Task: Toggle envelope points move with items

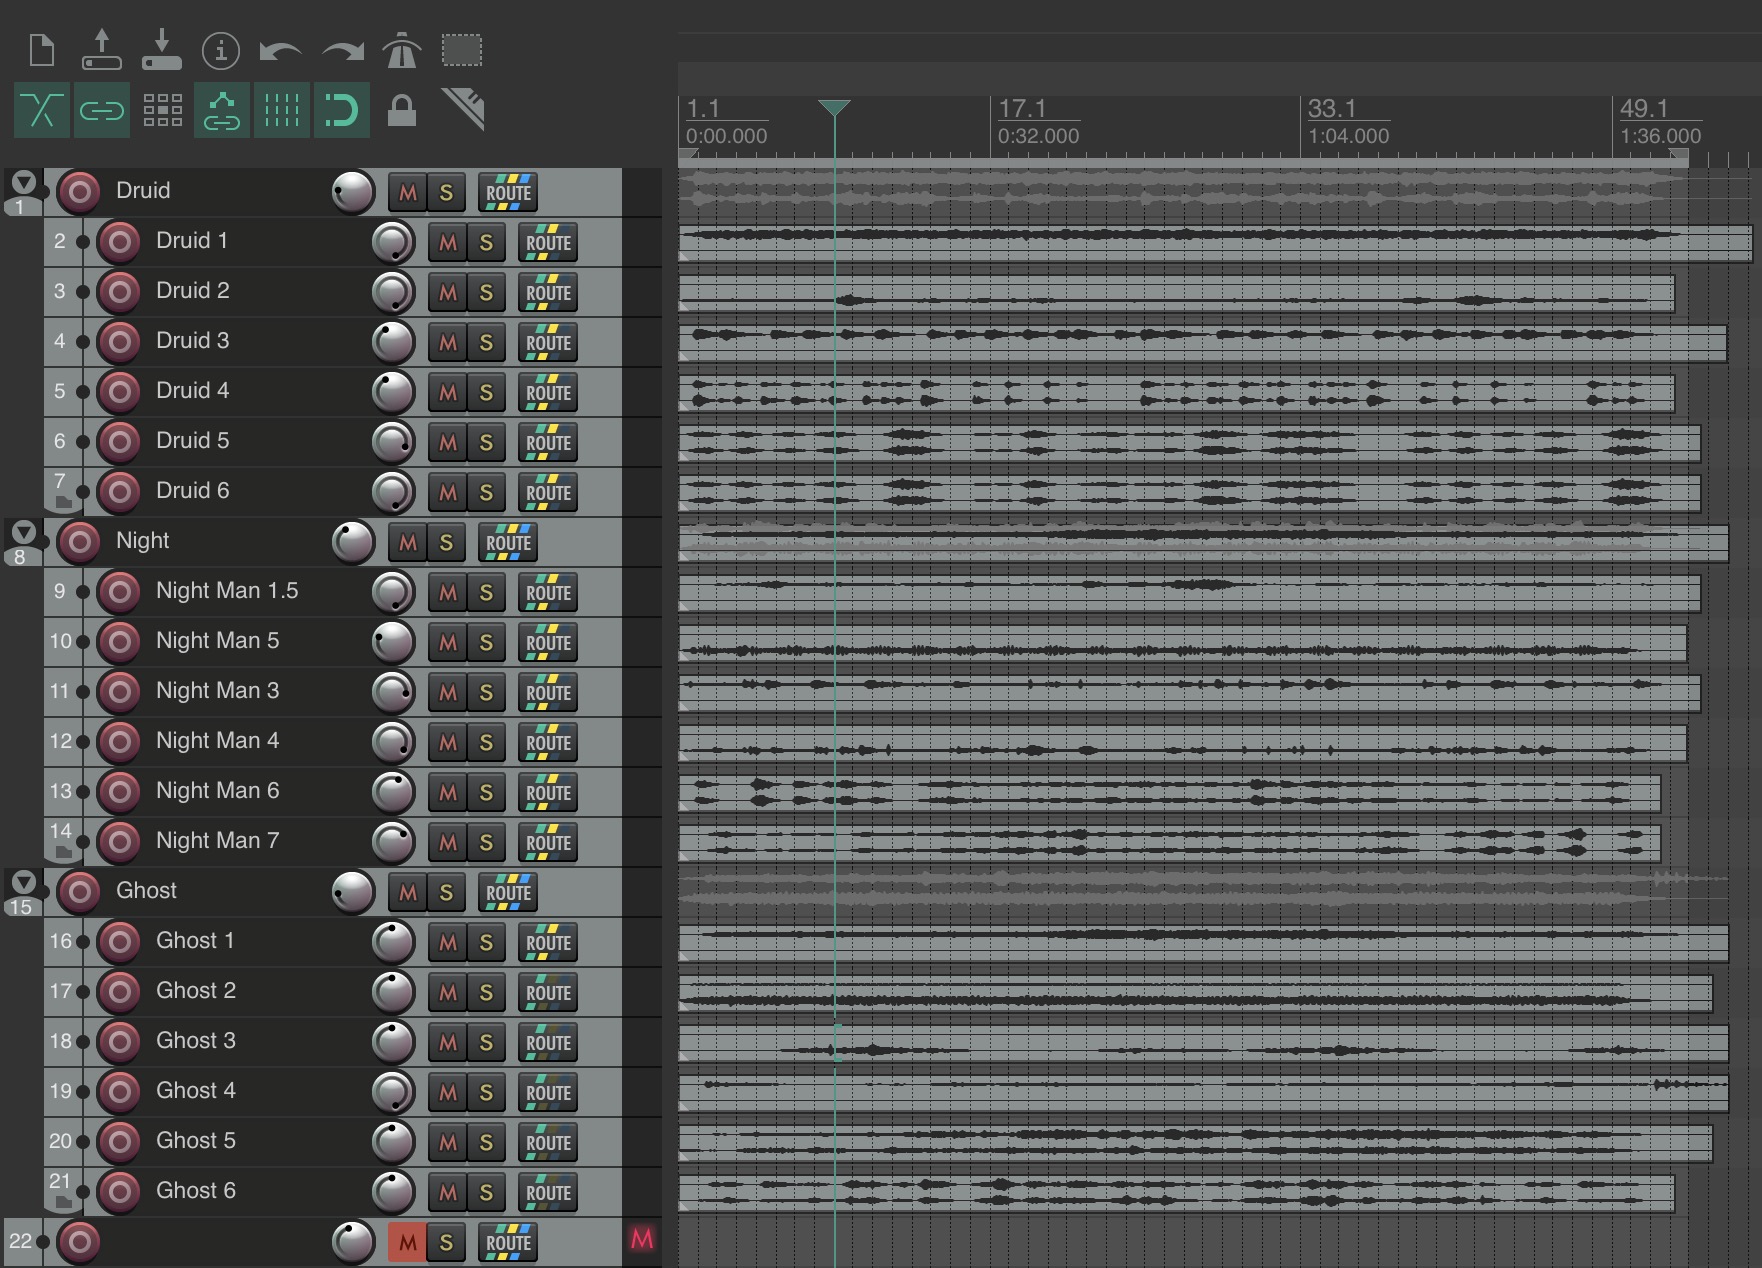Action: (222, 110)
